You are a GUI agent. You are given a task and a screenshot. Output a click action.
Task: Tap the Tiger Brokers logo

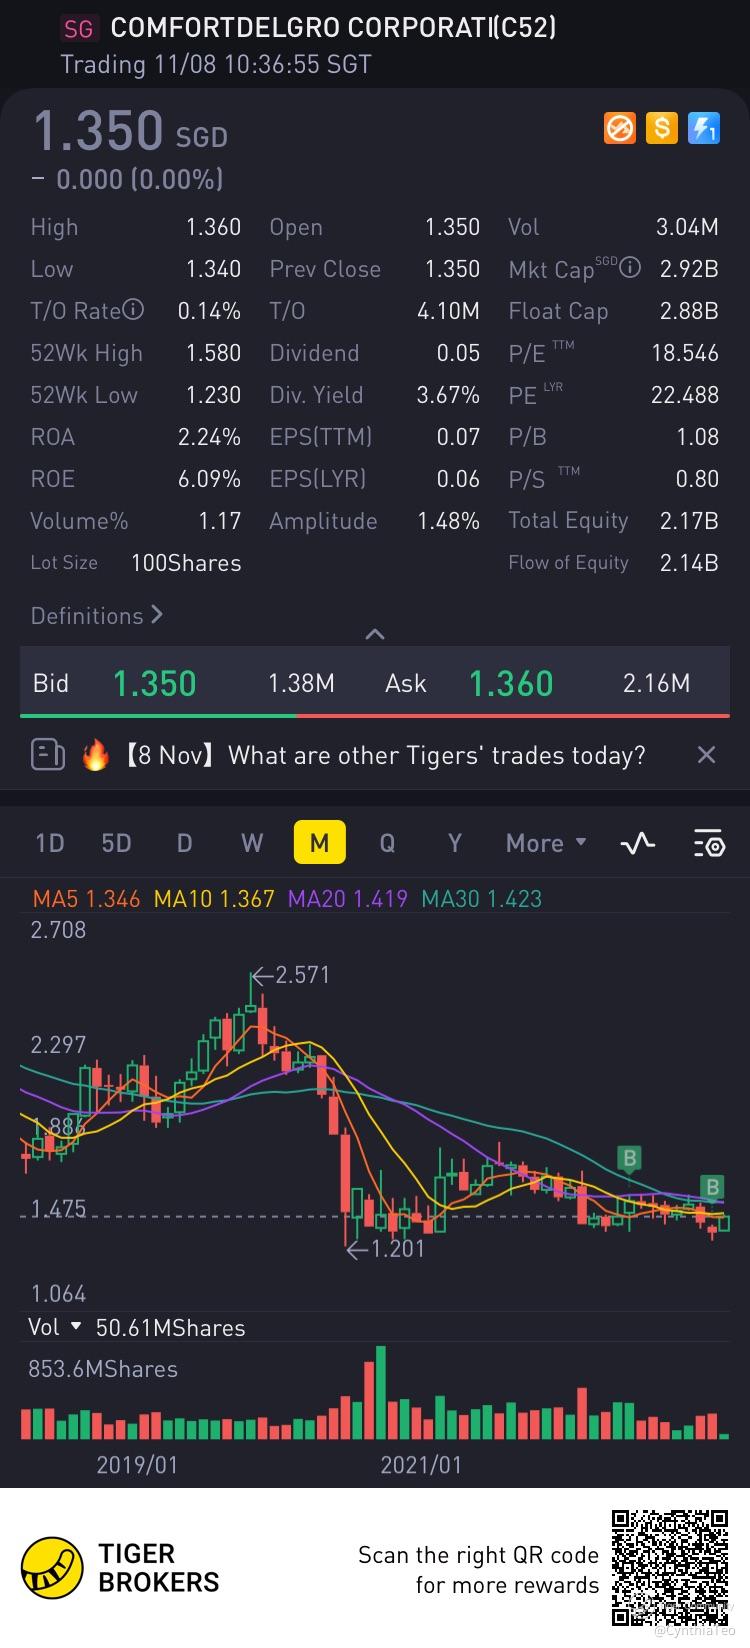[x=120, y=1567]
